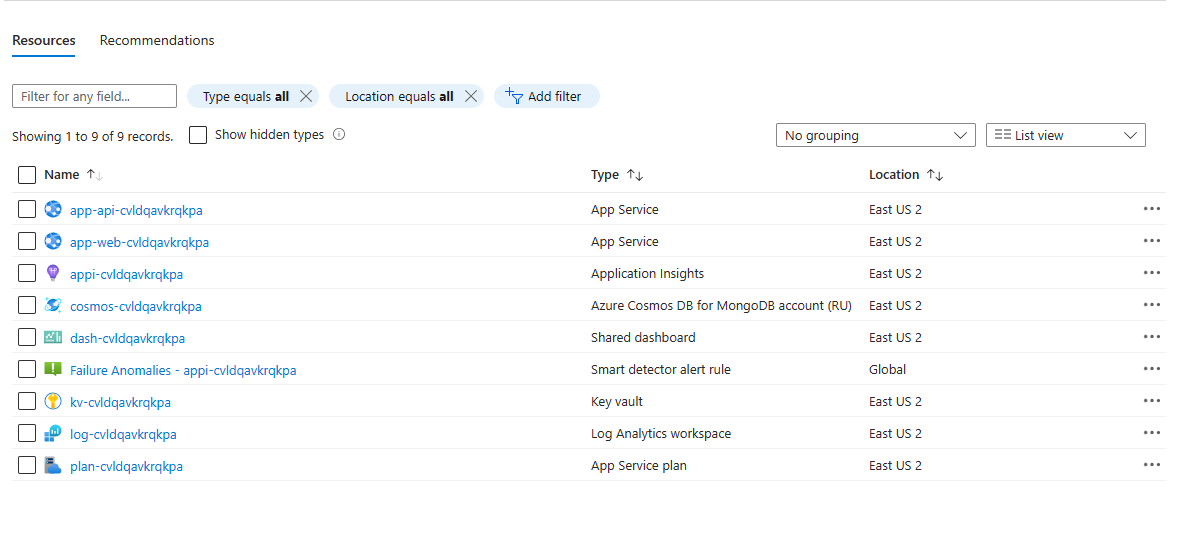Click the App Service icon for app-api-cvldqavkrqkpa
Image resolution: width=1184 pixels, height=555 pixels.
click(x=53, y=209)
